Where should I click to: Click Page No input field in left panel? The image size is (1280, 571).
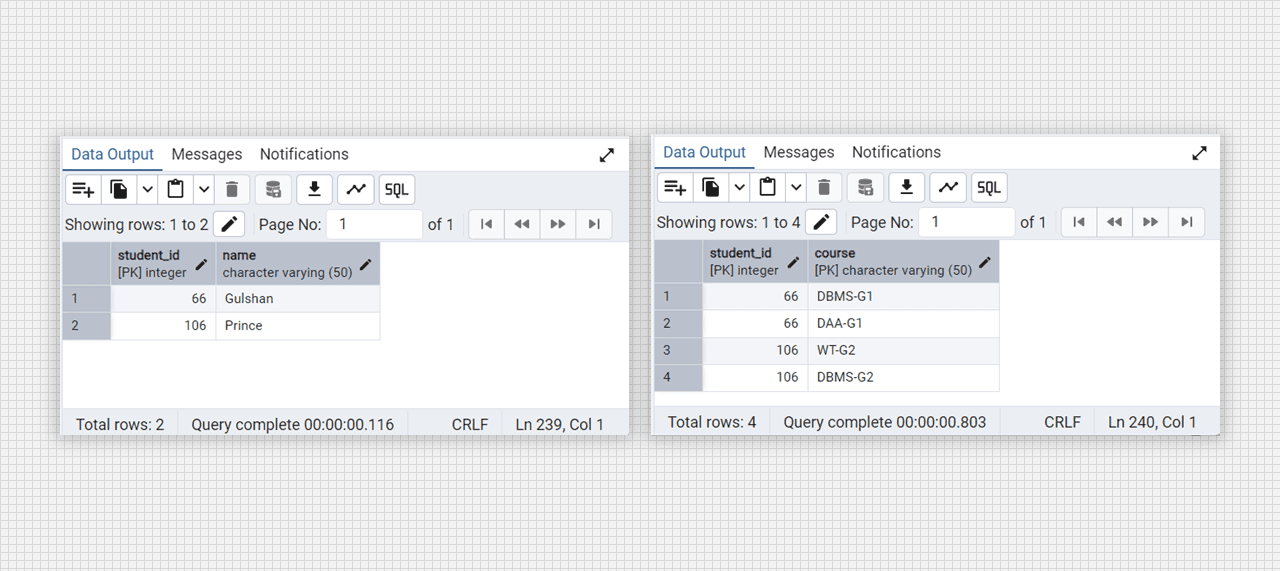pos(375,224)
